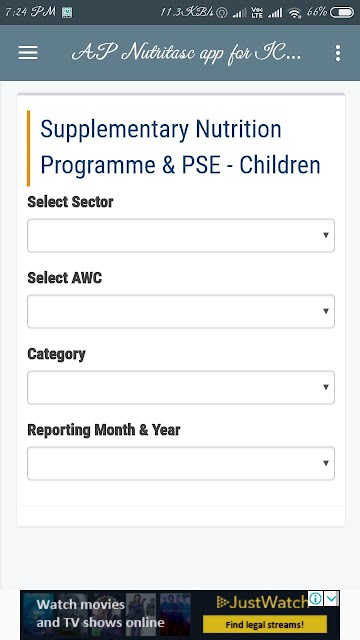Open the Select Sector dropdown
Screen dimensions: 360x640
(181, 236)
